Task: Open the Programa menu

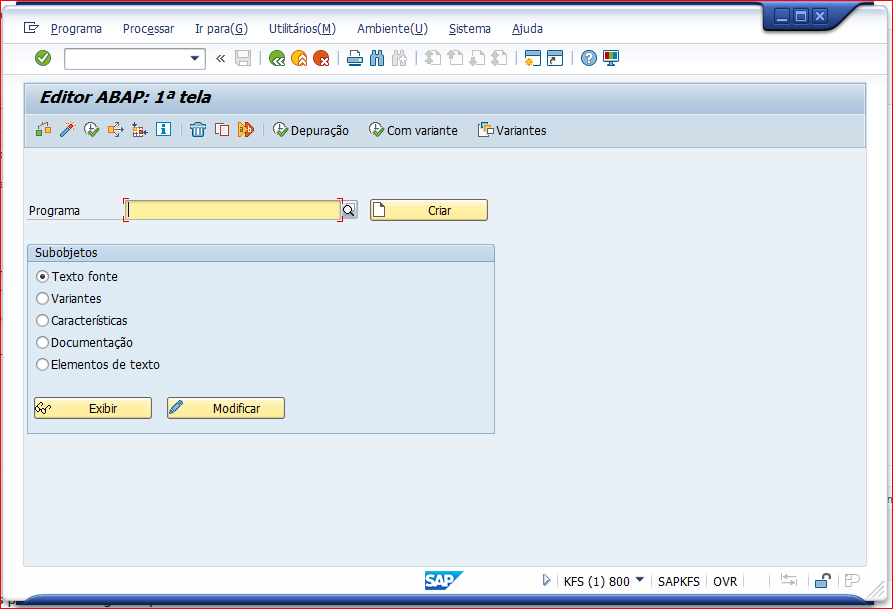Action: 76,28
